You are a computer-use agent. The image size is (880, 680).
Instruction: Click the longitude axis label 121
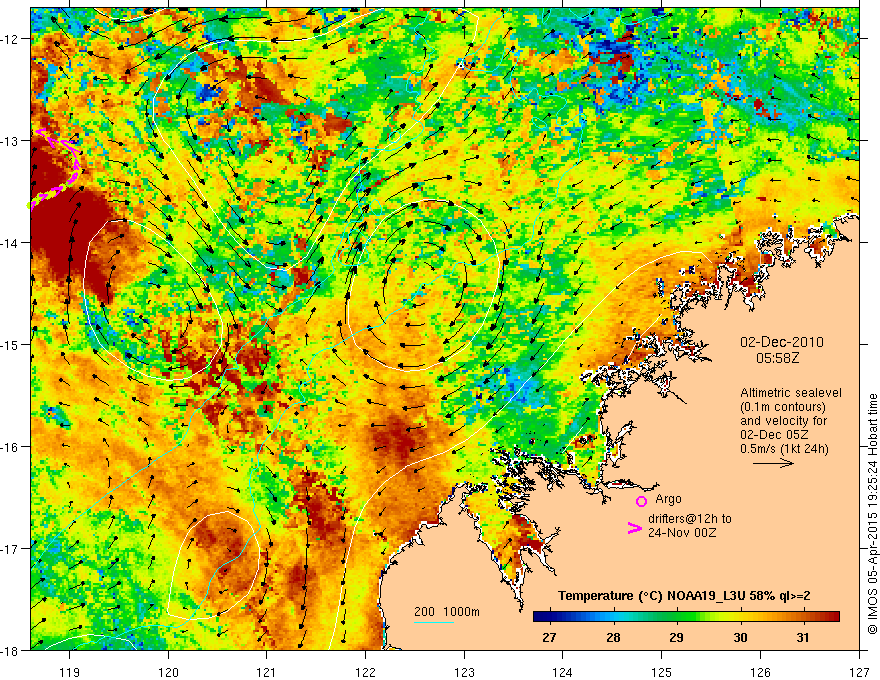click(x=267, y=672)
